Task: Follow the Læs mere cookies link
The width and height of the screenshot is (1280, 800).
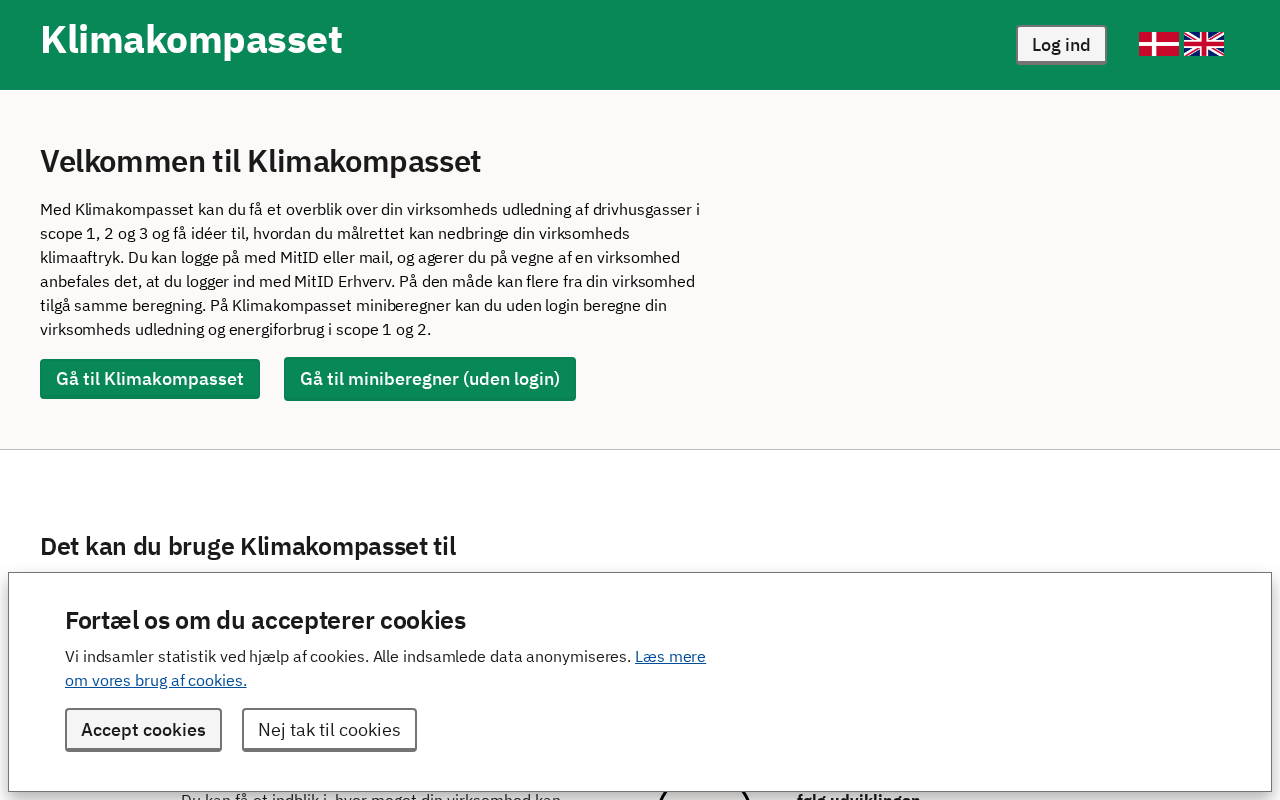Action: [670, 657]
